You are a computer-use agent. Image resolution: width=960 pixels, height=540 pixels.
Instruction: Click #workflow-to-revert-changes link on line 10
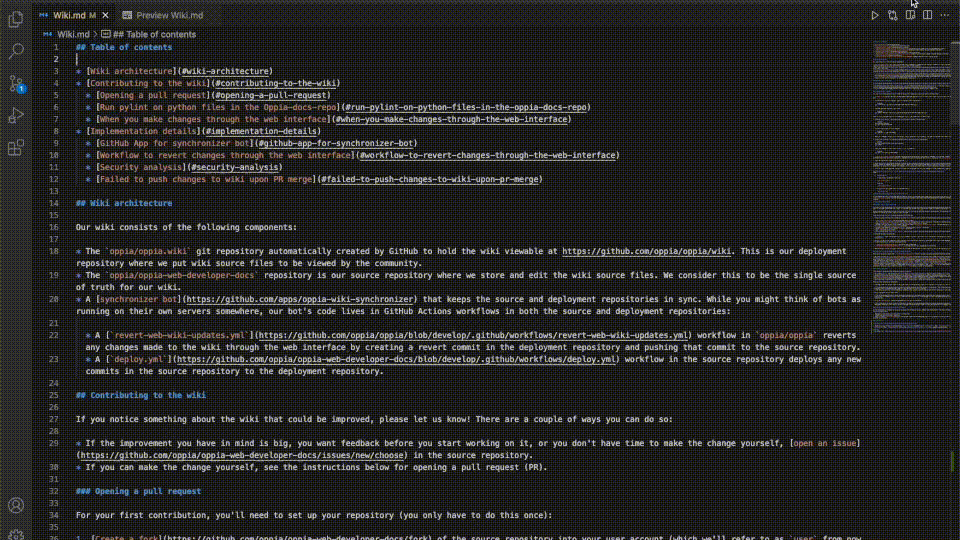click(x=487, y=156)
